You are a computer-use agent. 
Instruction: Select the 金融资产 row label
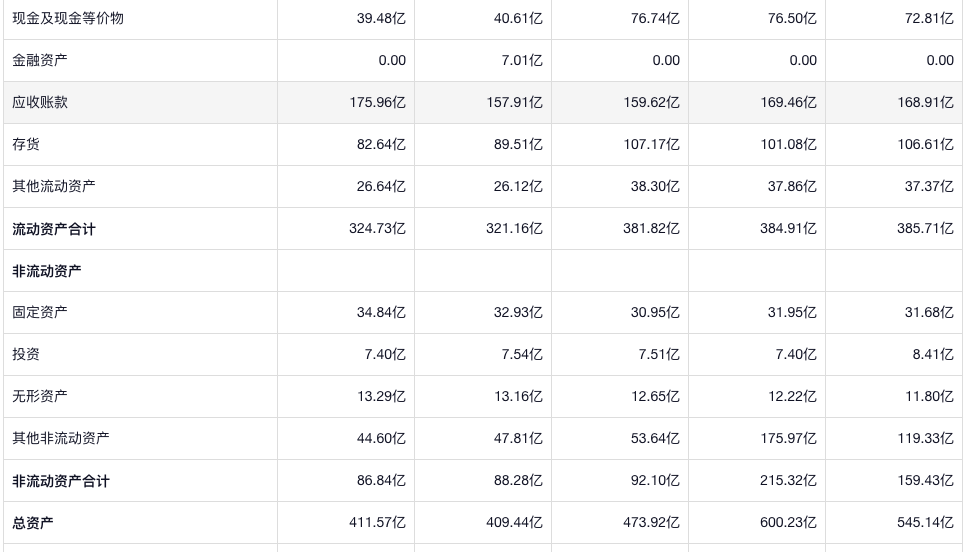coord(40,60)
